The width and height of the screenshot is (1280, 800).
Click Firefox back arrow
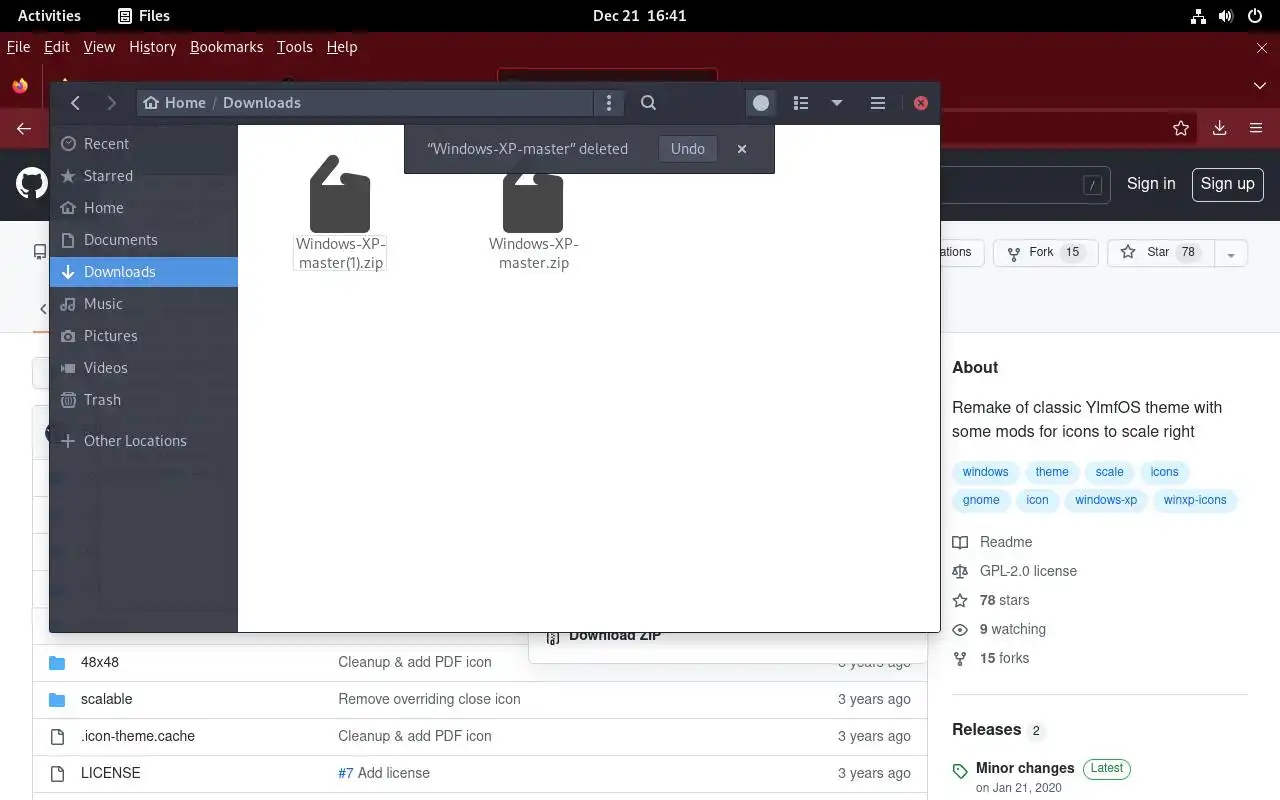coord(24,128)
